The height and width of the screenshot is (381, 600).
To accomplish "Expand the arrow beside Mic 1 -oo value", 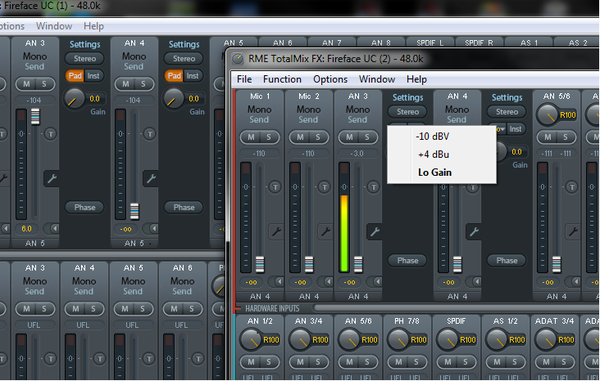I will click(x=278, y=282).
